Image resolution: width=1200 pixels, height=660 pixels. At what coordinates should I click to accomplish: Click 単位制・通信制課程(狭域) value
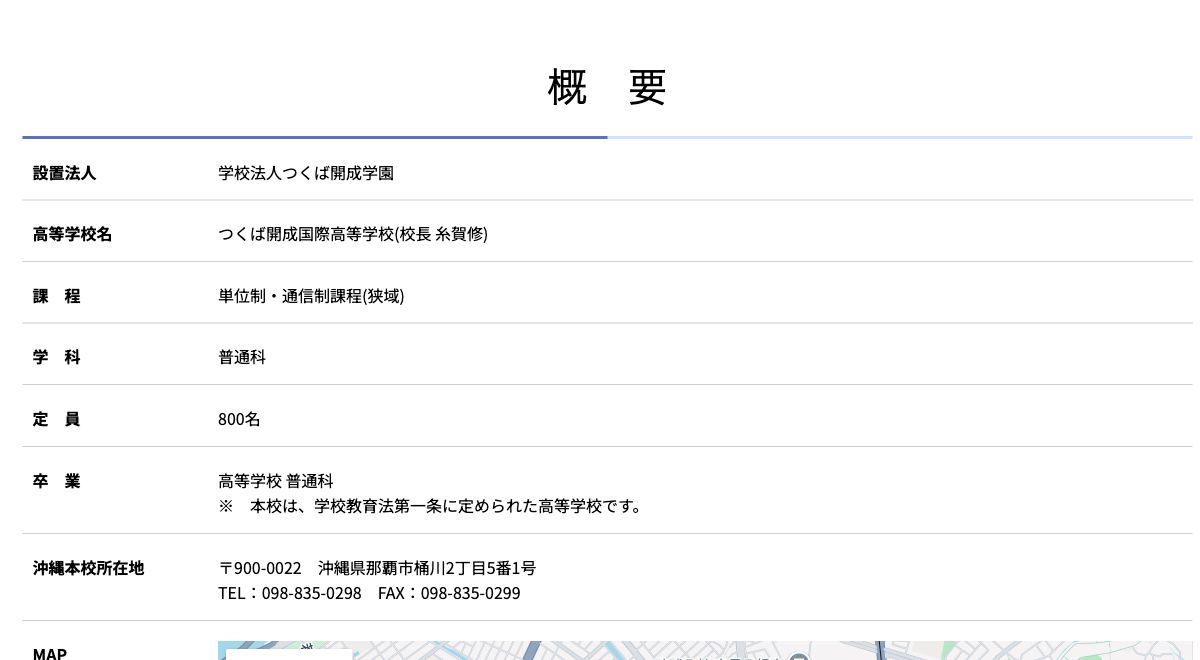pyautogui.click(x=311, y=296)
